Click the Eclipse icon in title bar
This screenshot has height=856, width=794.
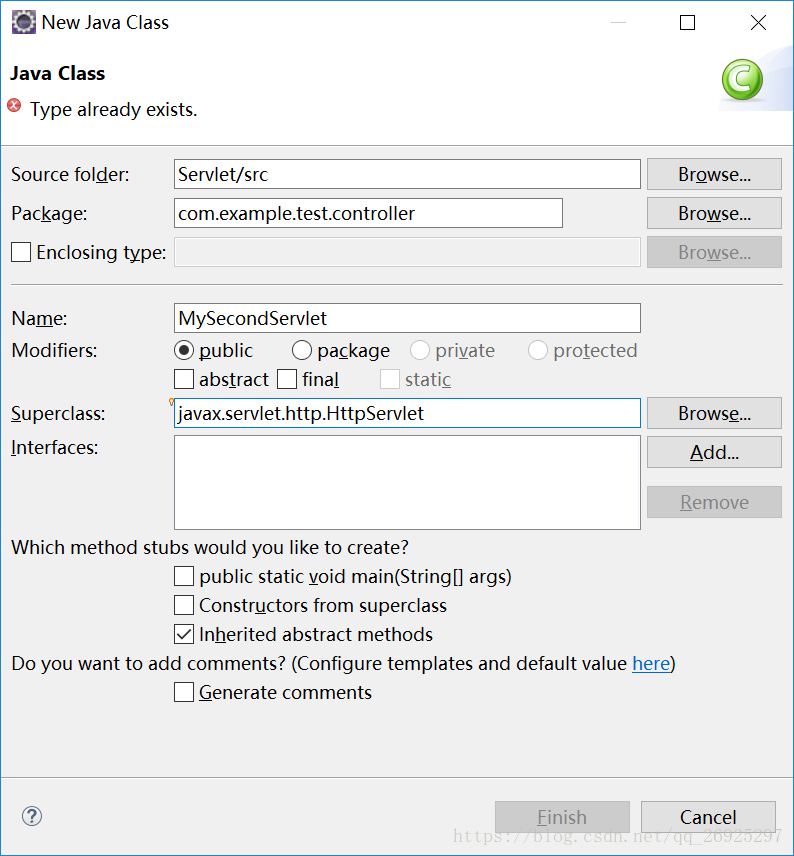coord(23,22)
